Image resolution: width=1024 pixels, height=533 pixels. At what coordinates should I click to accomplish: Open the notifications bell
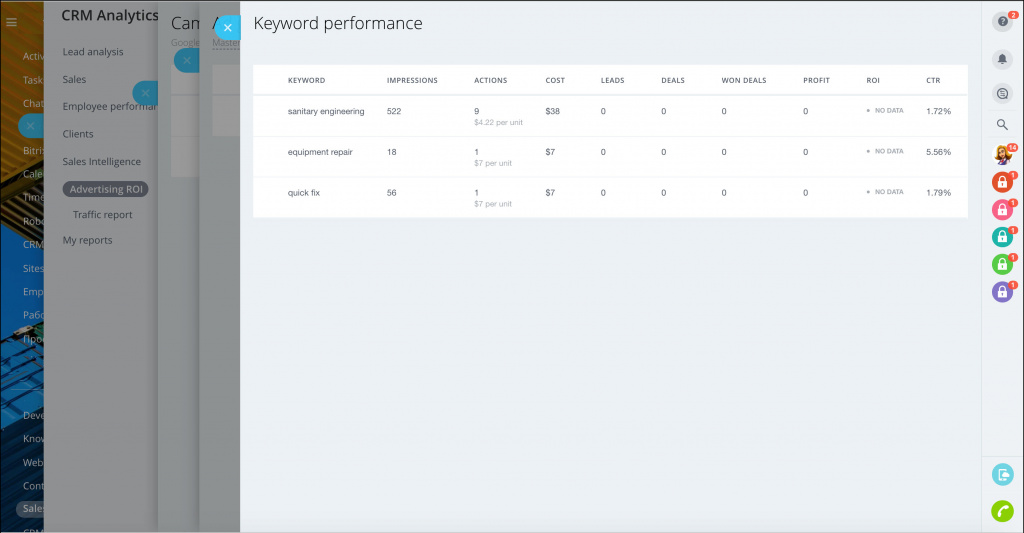[1002, 60]
